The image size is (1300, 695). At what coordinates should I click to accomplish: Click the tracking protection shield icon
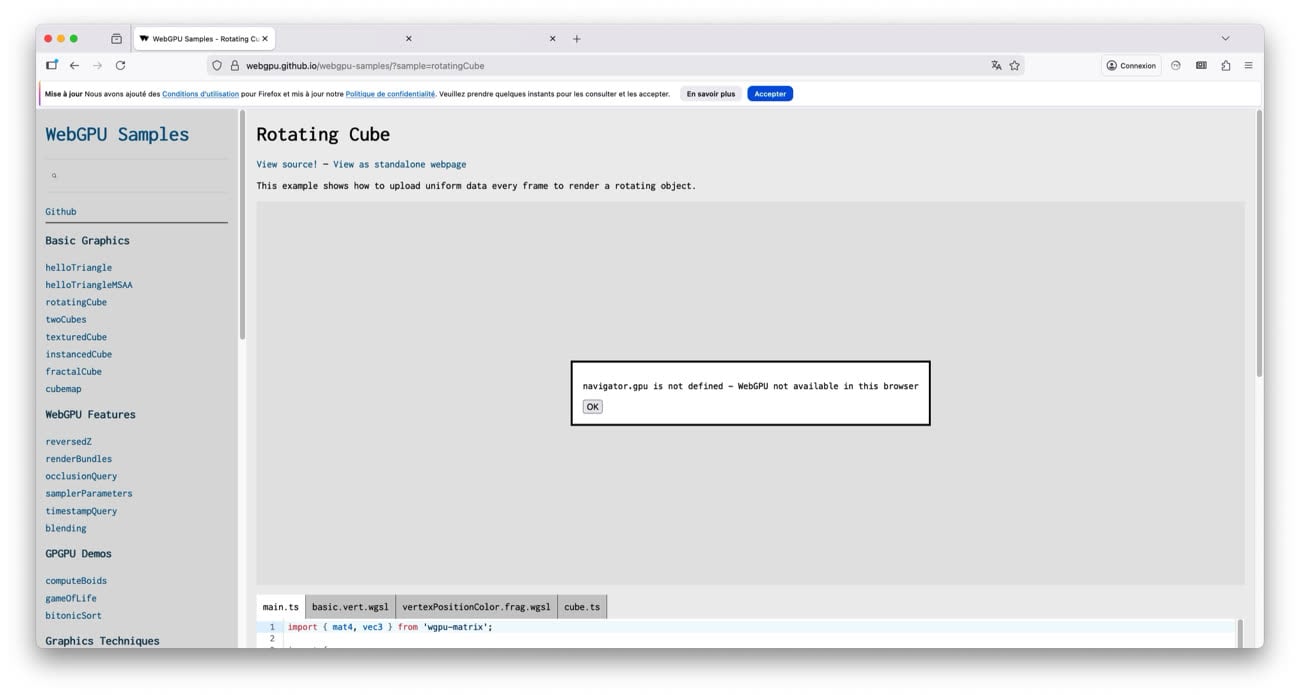pyautogui.click(x=217, y=66)
